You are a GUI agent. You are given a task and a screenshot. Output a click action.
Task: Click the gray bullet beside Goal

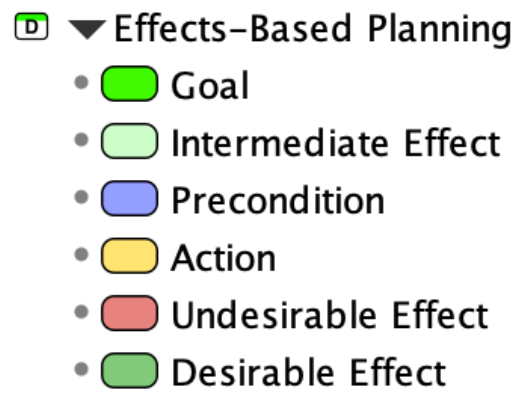pyautogui.click(x=81, y=82)
